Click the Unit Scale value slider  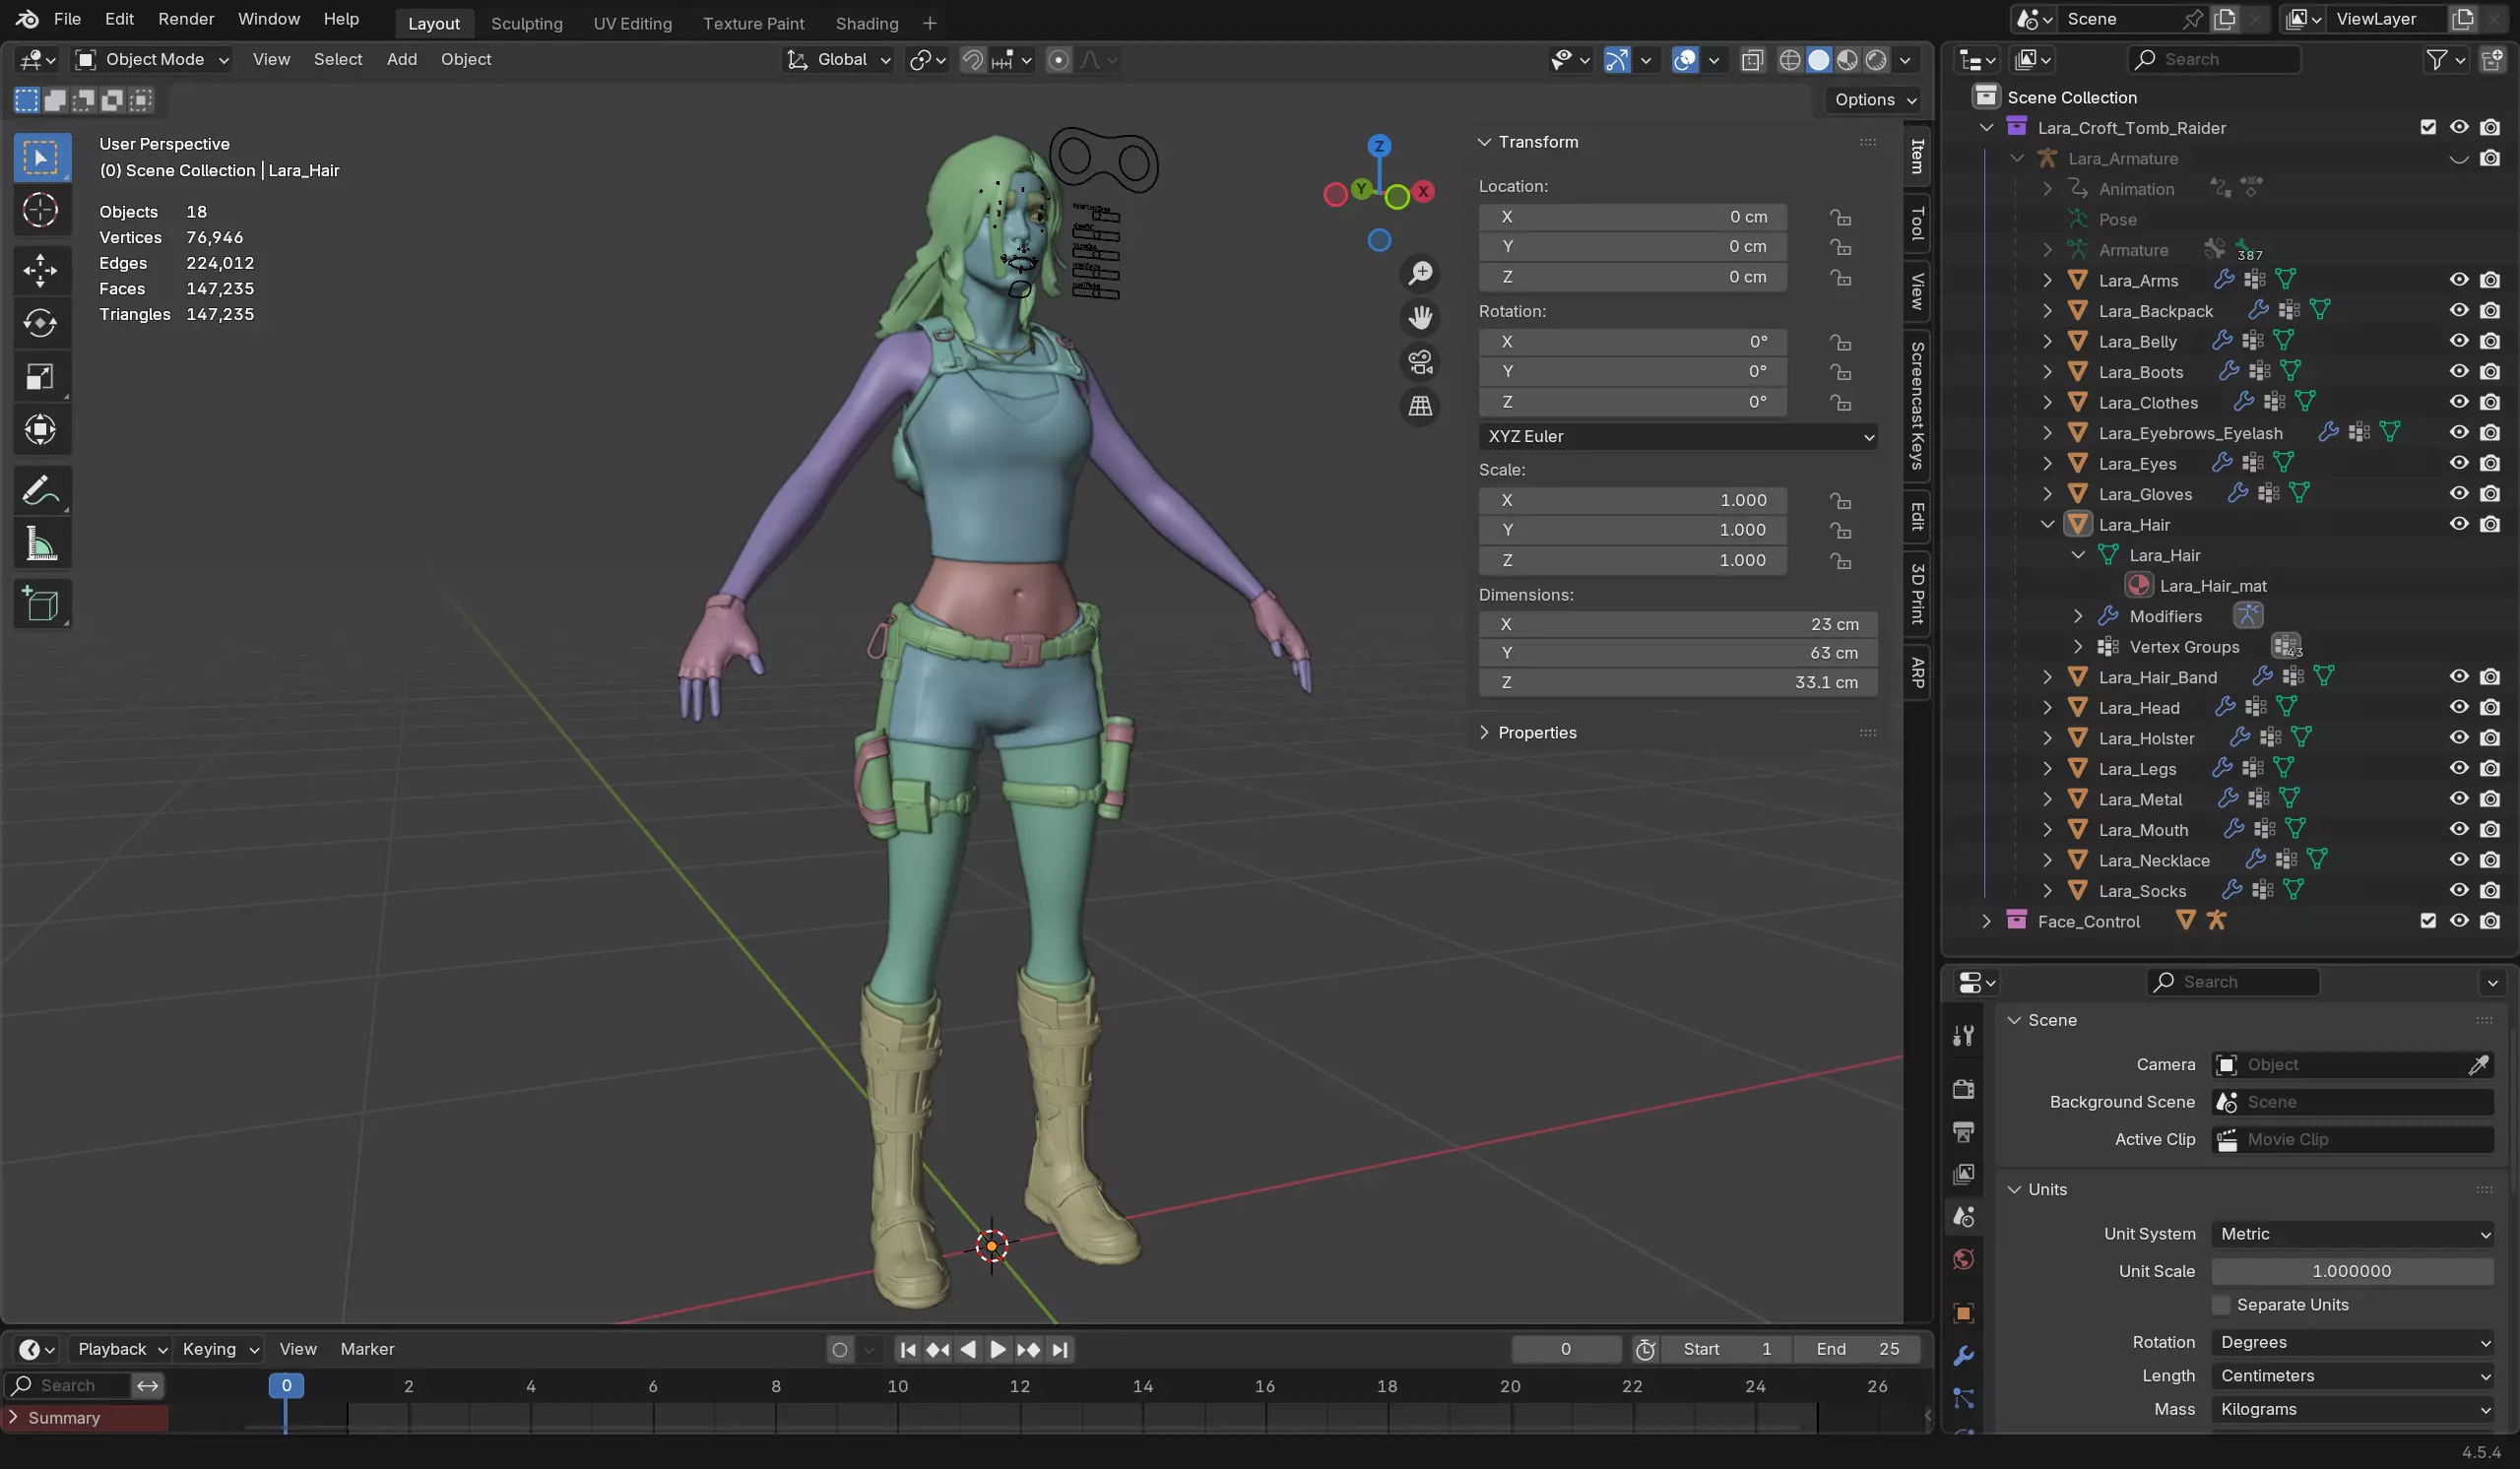click(x=2353, y=1272)
